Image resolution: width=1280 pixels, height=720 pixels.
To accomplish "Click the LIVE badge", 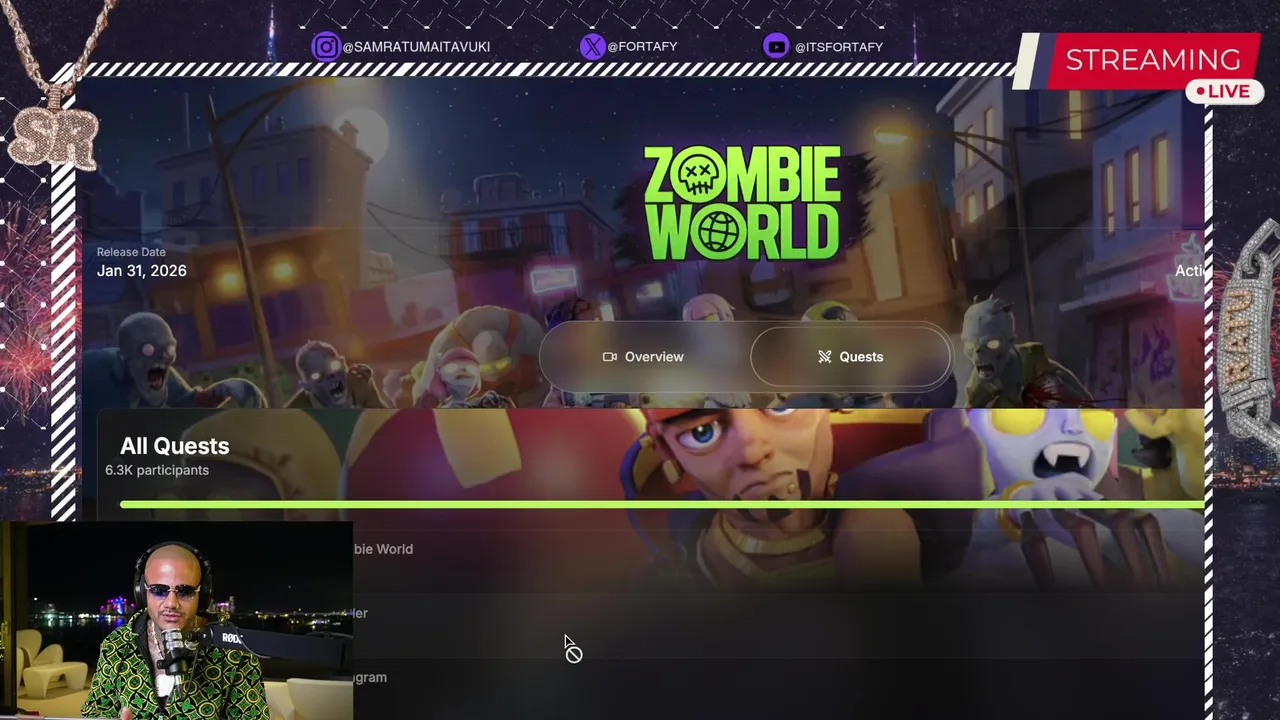I will [1224, 91].
